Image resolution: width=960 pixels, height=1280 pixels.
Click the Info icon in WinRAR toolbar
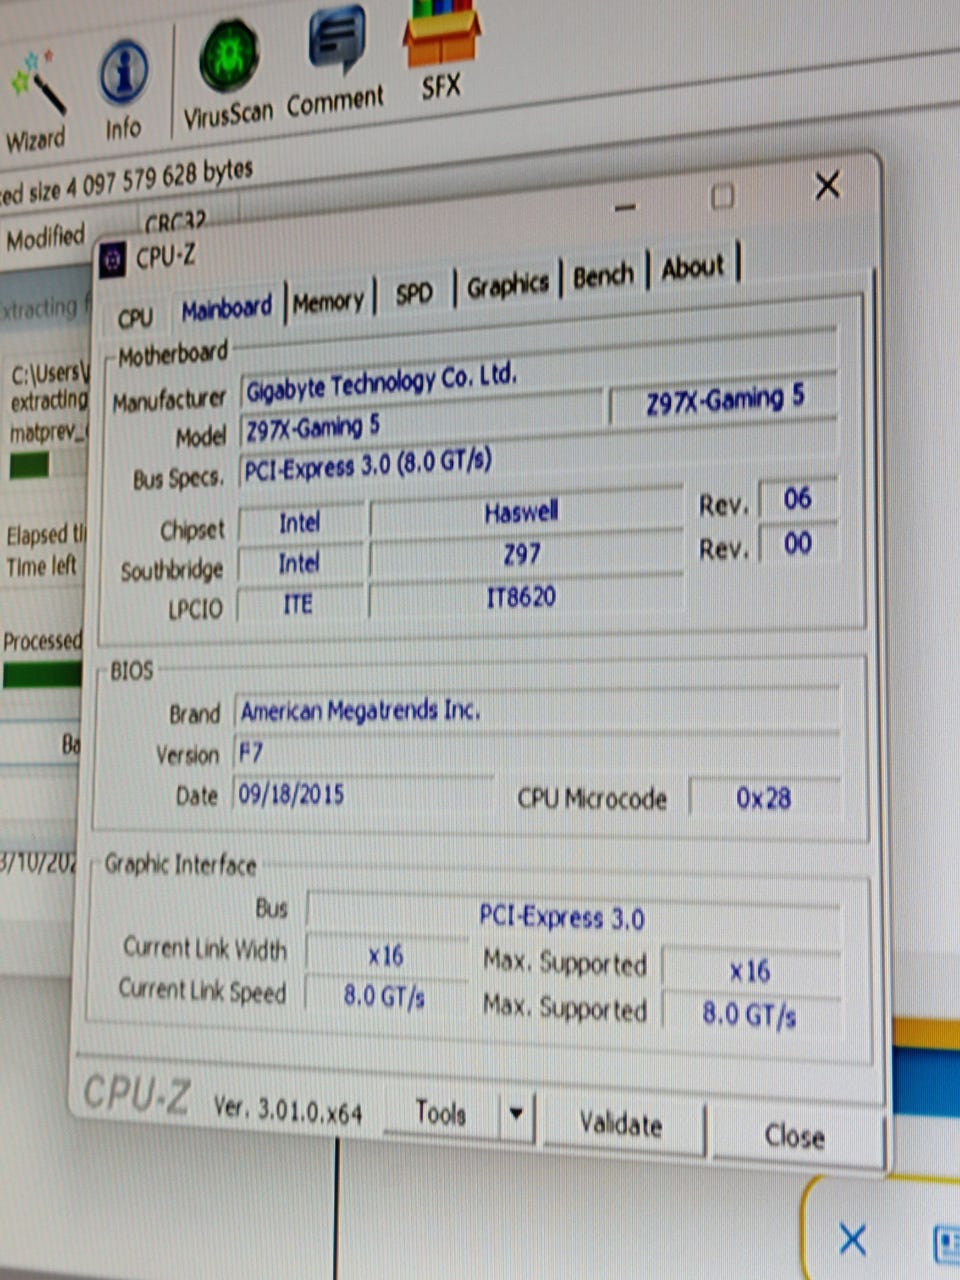123,90
